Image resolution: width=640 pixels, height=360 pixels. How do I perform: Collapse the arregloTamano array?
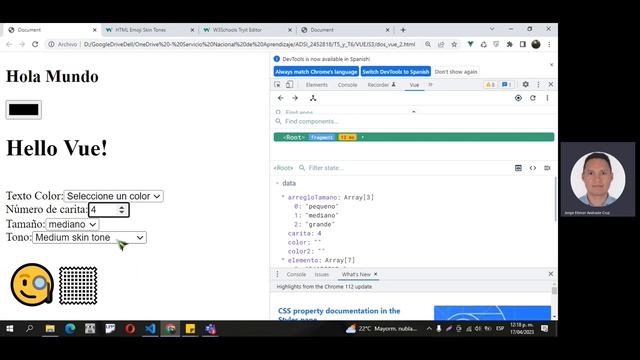click(x=283, y=197)
